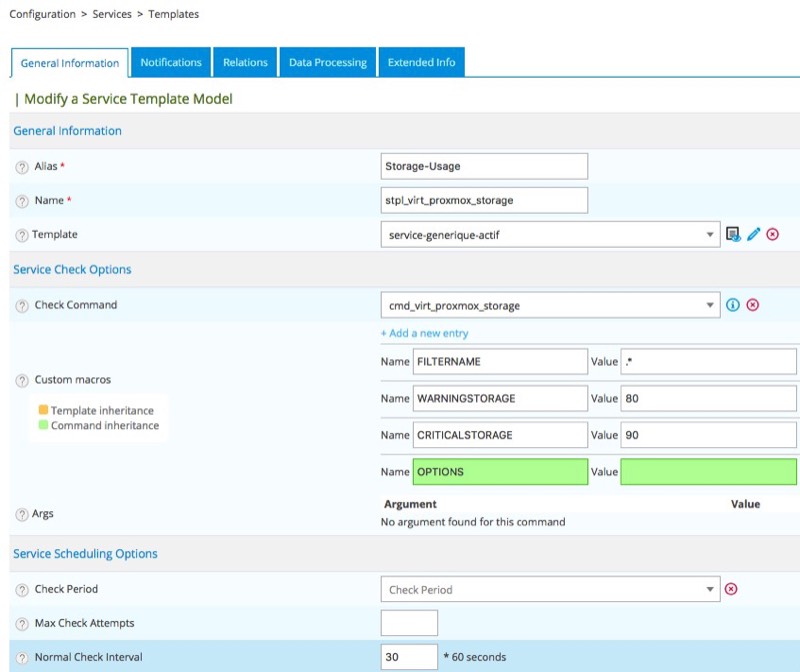Open the Template dropdown service-generique-actif
800x672 pixels.
550,234
